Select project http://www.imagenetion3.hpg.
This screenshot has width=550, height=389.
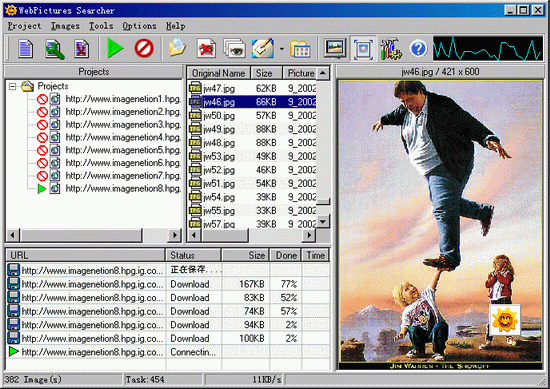pyautogui.click(x=123, y=125)
